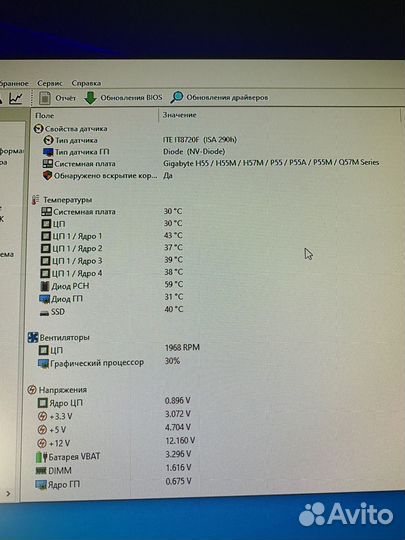The width and height of the screenshot is (405, 540).
Task: Click the Напряжения voltage icon
Action: (x=32, y=390)
